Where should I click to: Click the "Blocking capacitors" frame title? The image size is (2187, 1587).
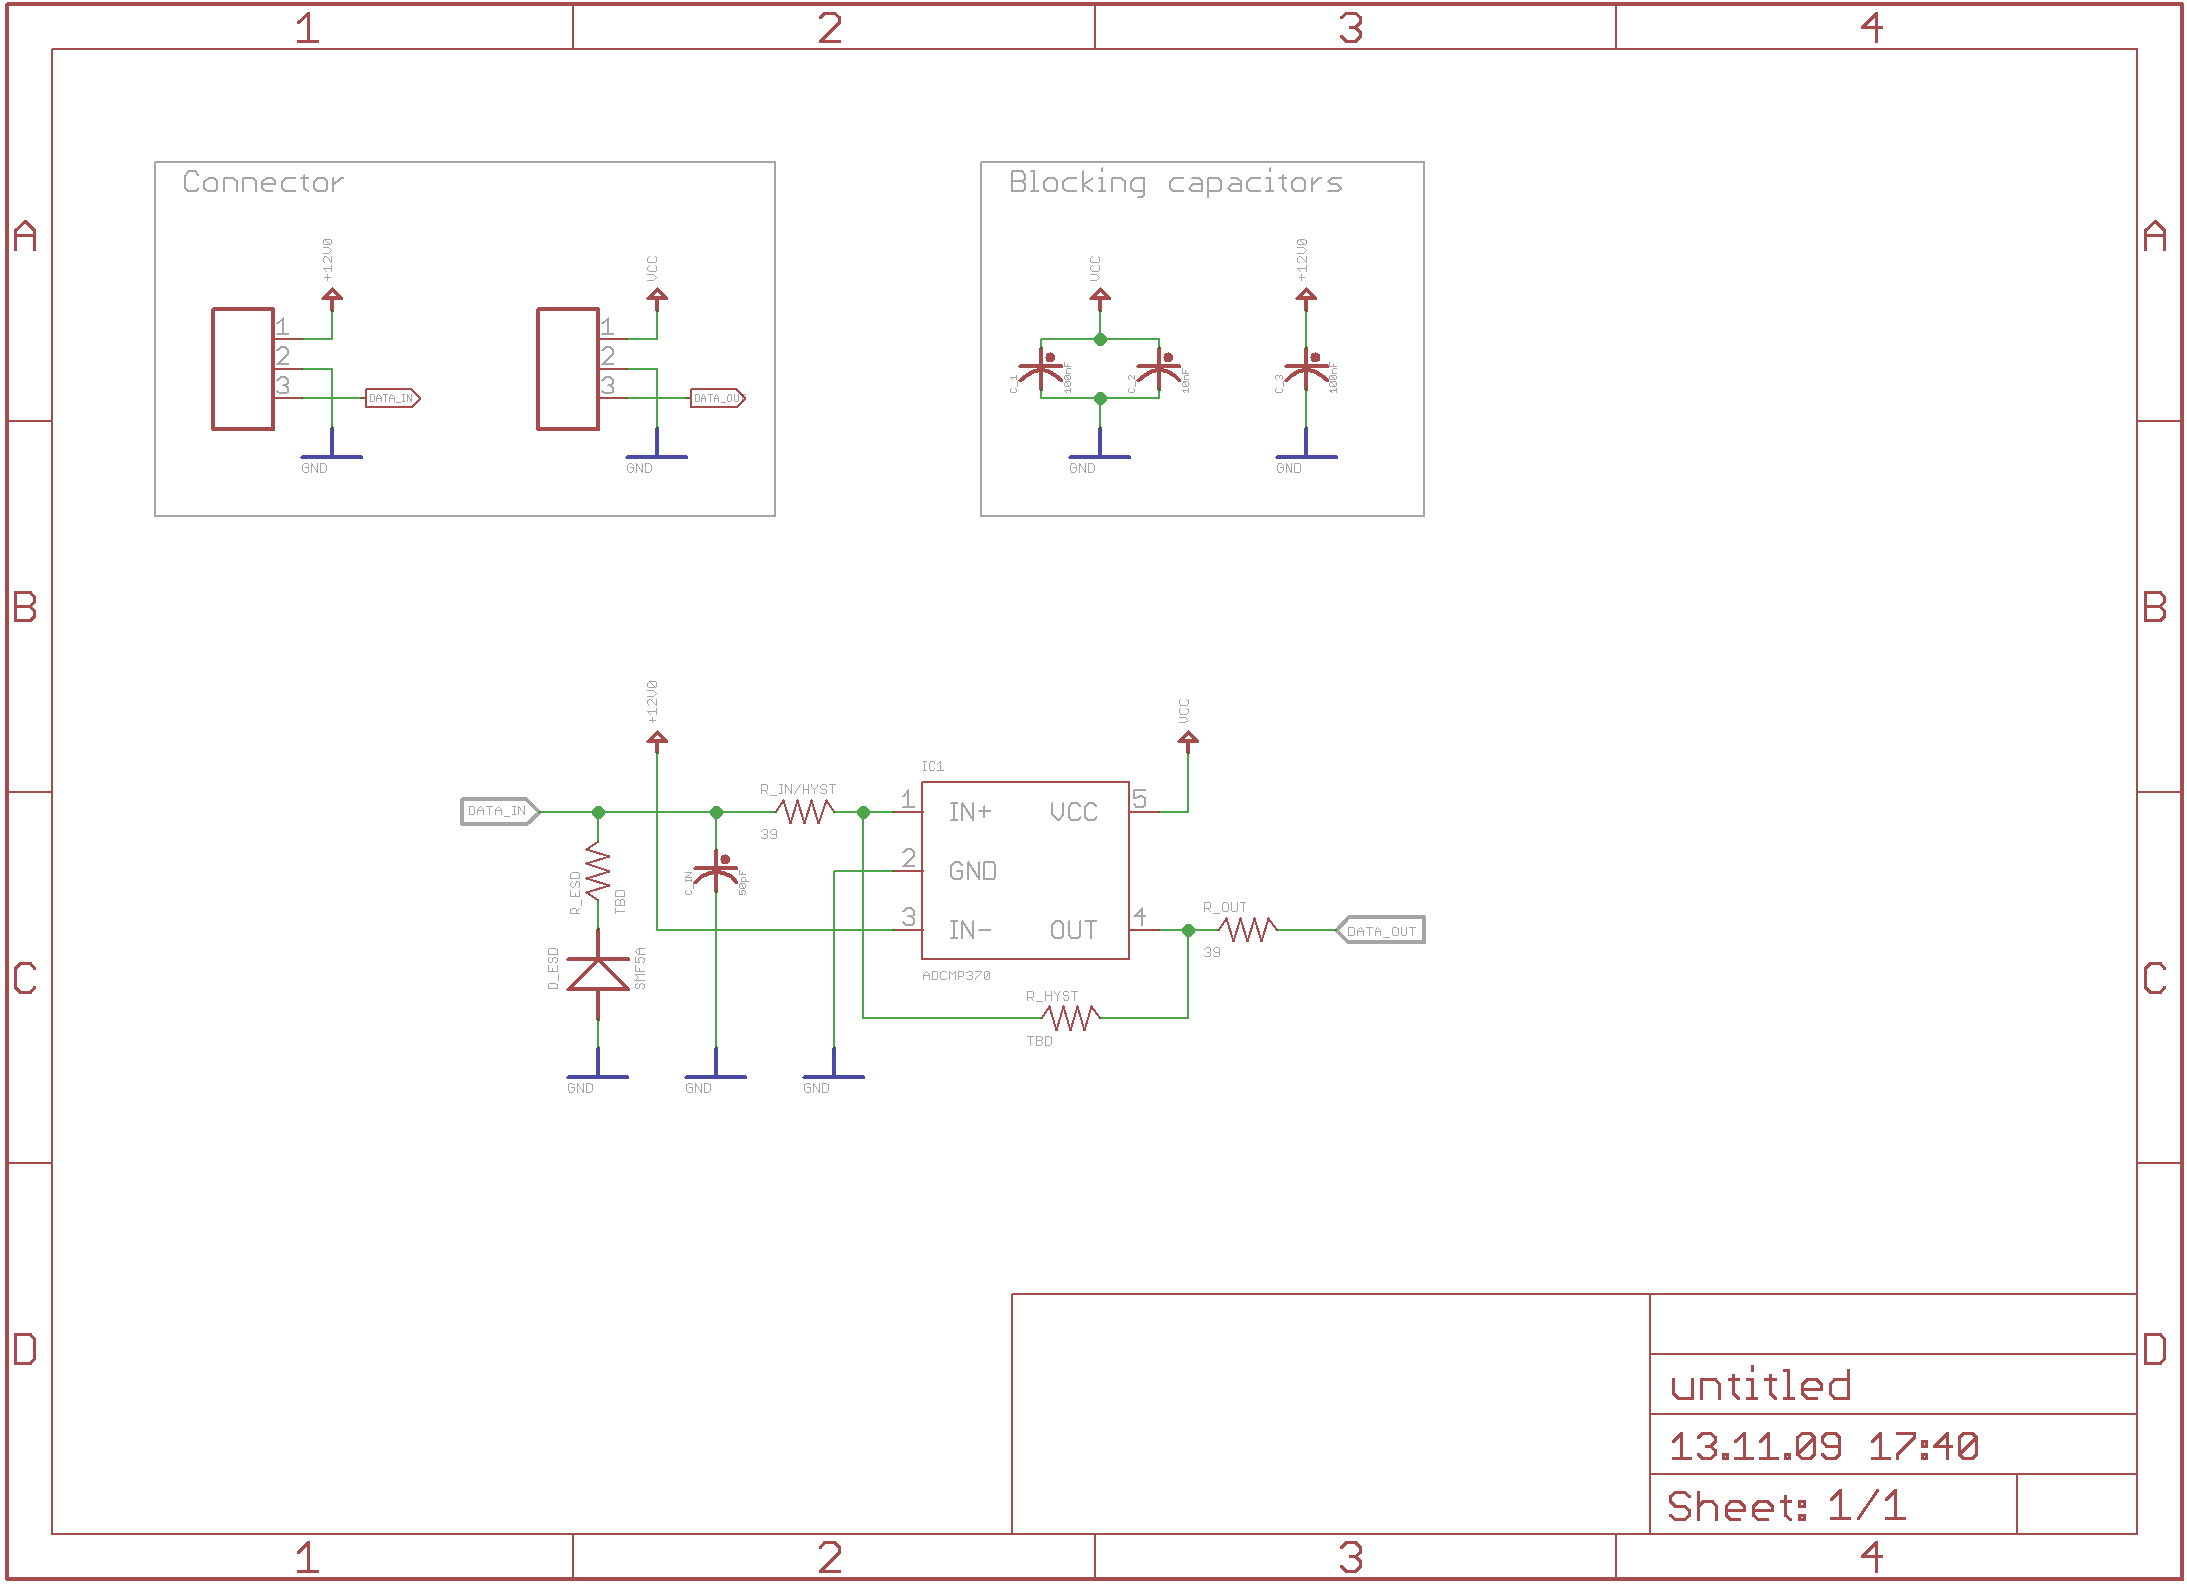click(x=1175, y=182)
